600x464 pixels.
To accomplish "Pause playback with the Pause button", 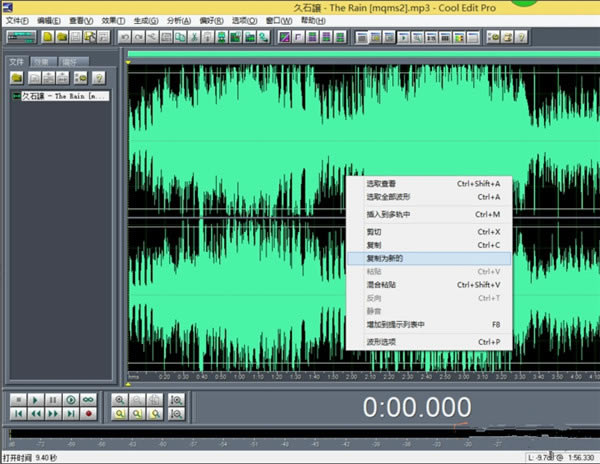I will click(52, 399).
